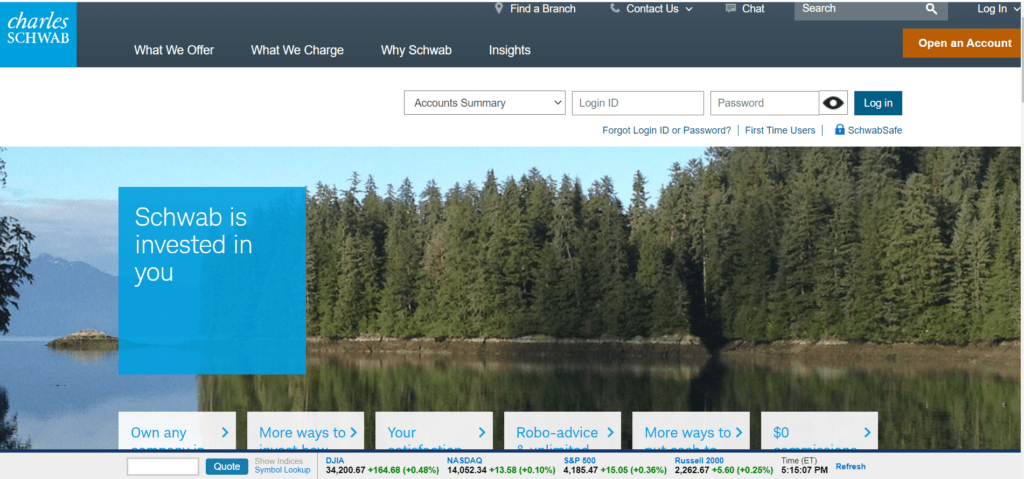Viewport: 1024px width, 479px height.
Task: Click the Quote button
Action: tap(227, 467)
